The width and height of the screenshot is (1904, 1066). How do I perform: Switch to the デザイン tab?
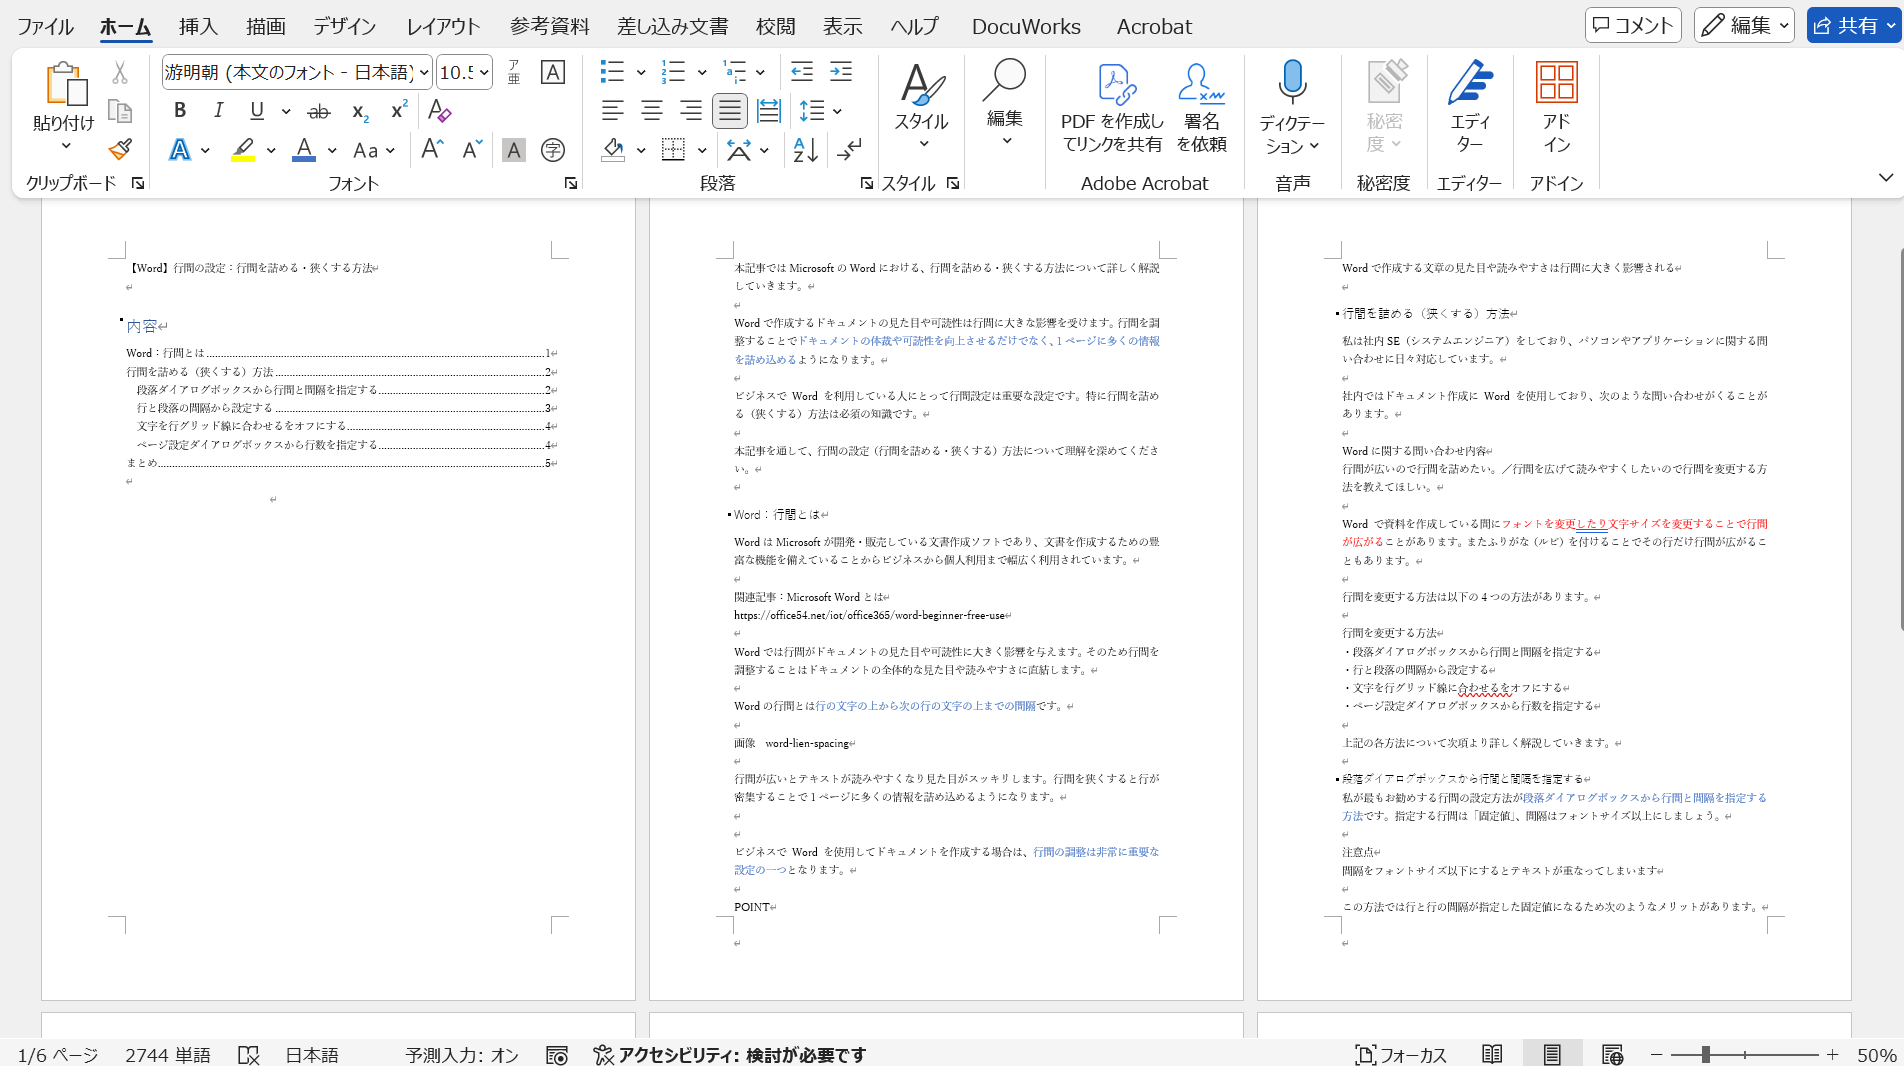click(345, 26)
